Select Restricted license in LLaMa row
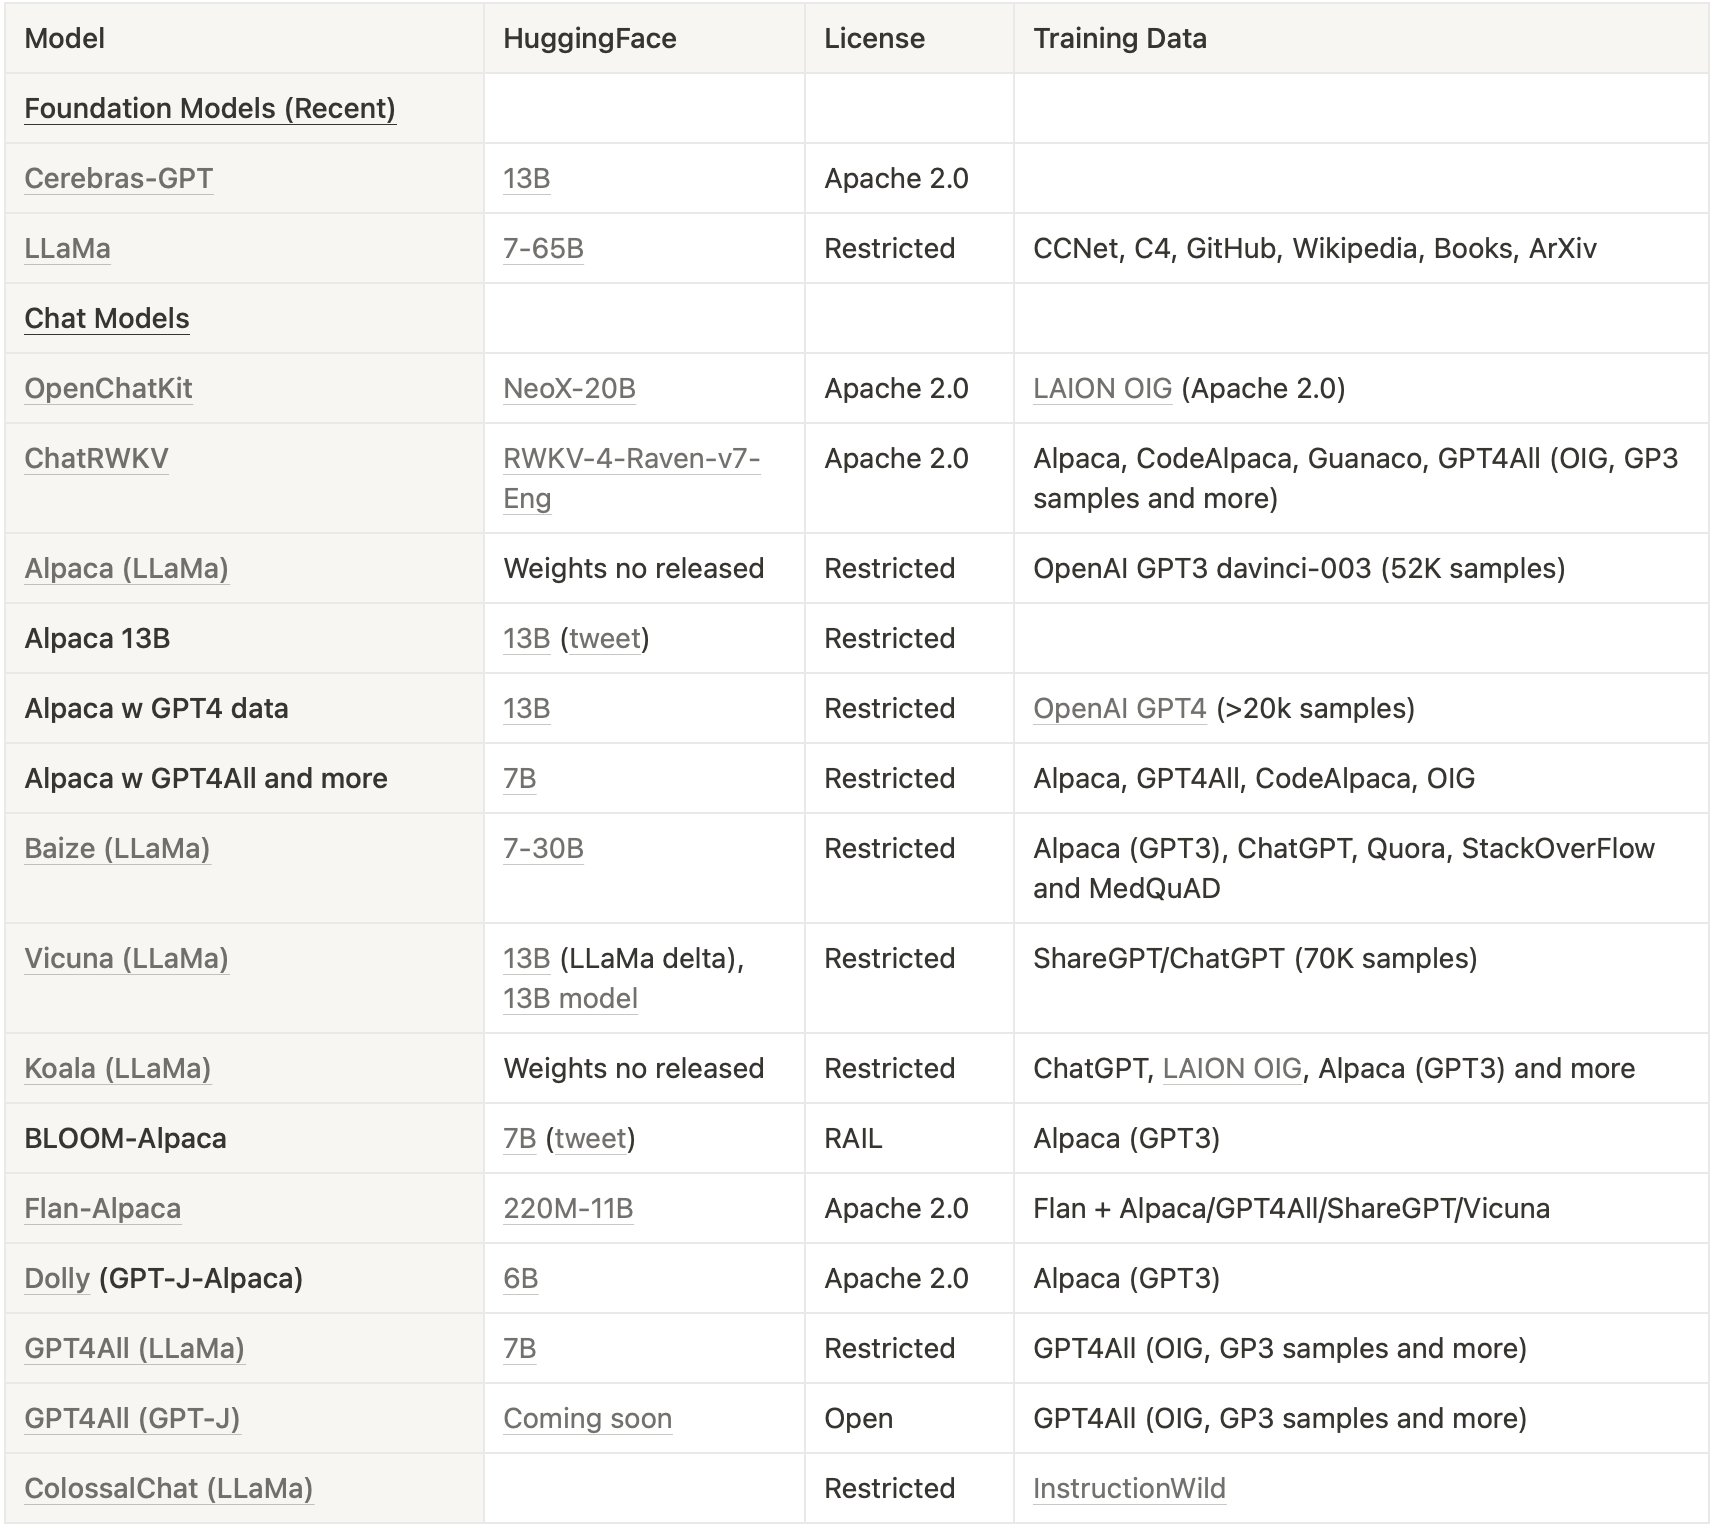The height and width of the screenshot is (1530, 1714). pos(909,248)
